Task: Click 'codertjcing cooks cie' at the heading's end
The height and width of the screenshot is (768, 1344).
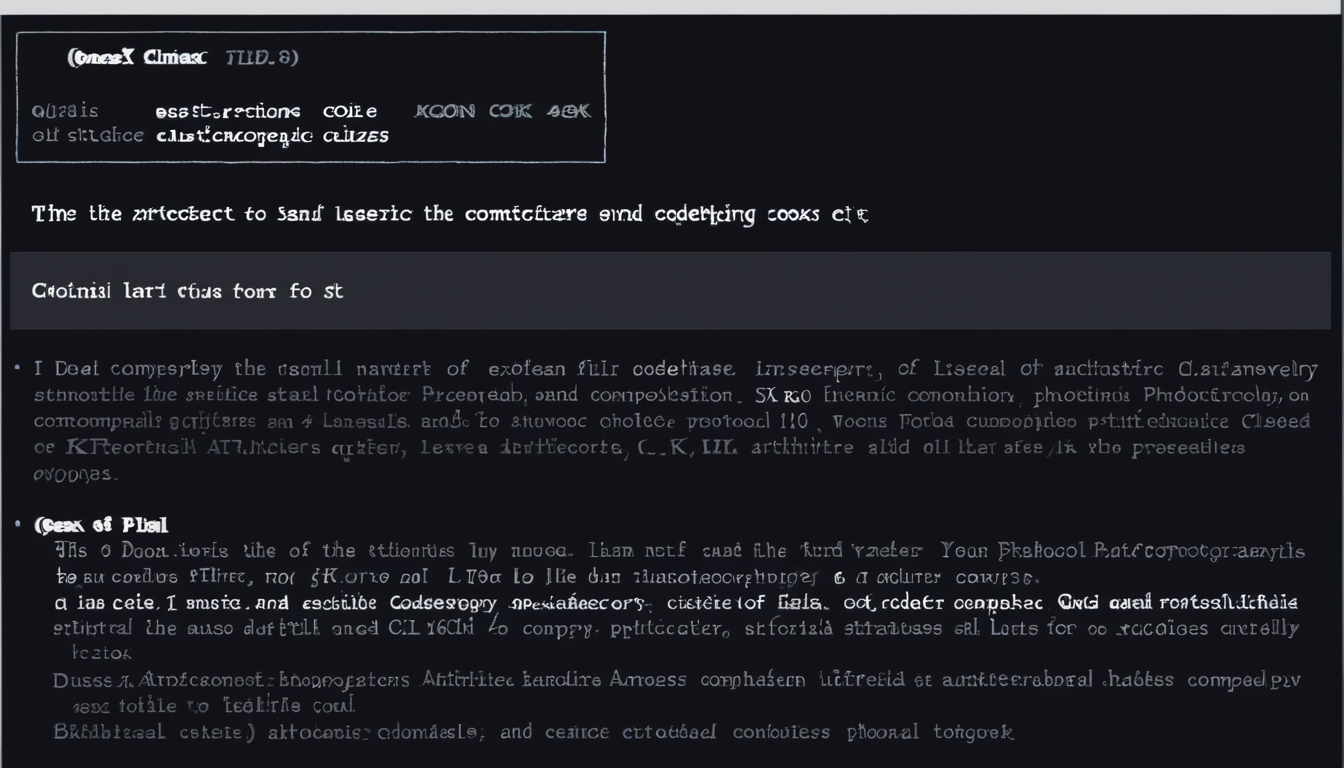Action: (762, 214)
